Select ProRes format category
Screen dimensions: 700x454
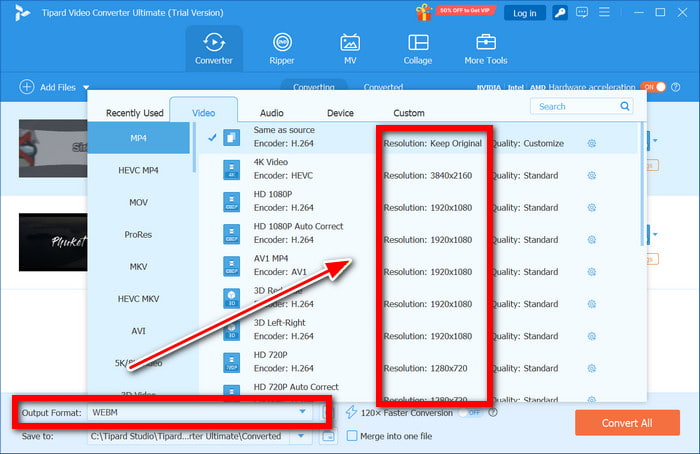[x=138, y=234]
